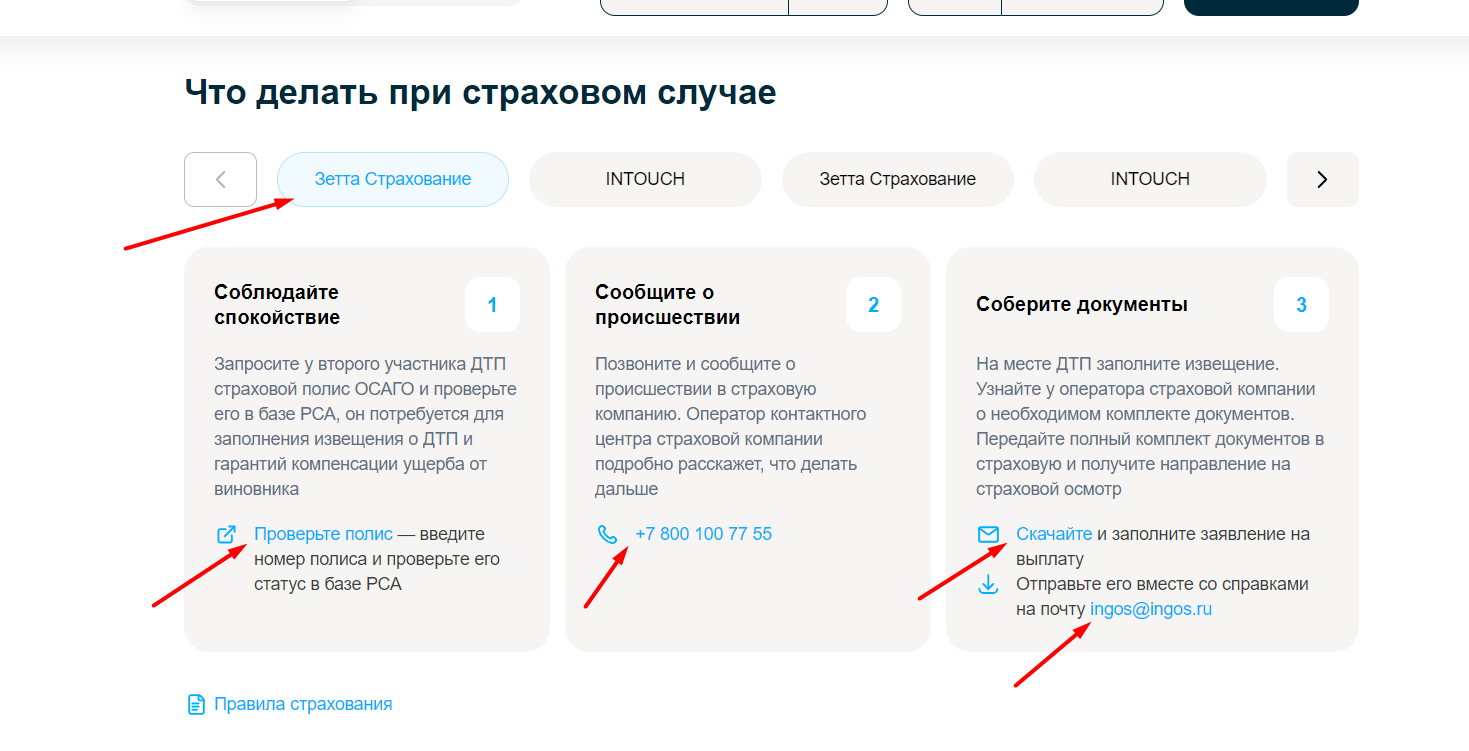The image size is (1469, 751).
Task: Click the step 1 number badge
Action: tap(492, 305)
